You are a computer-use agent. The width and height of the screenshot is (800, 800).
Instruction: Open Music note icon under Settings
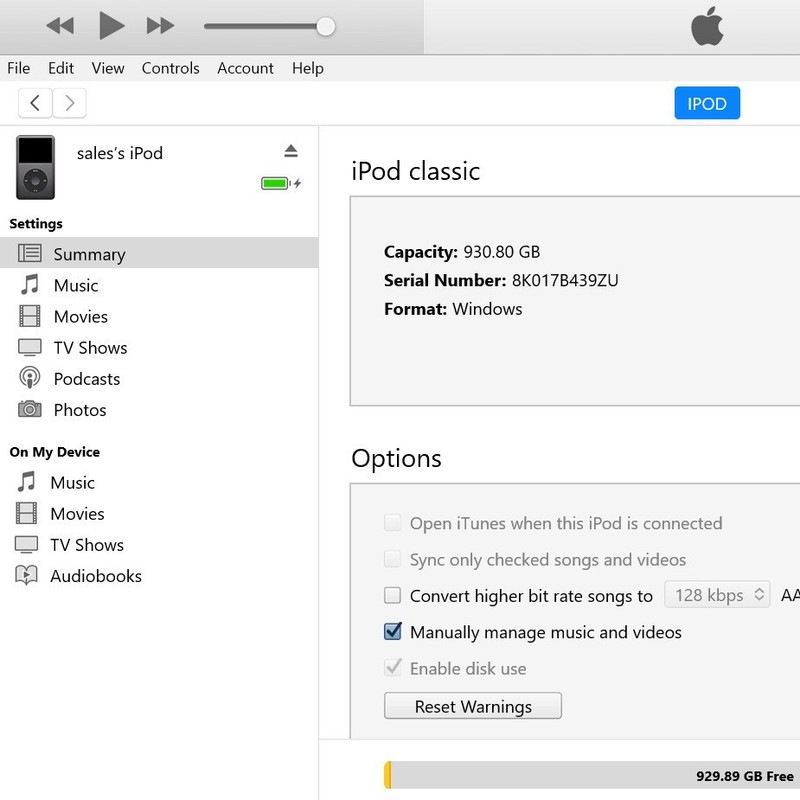click(30, 284)
